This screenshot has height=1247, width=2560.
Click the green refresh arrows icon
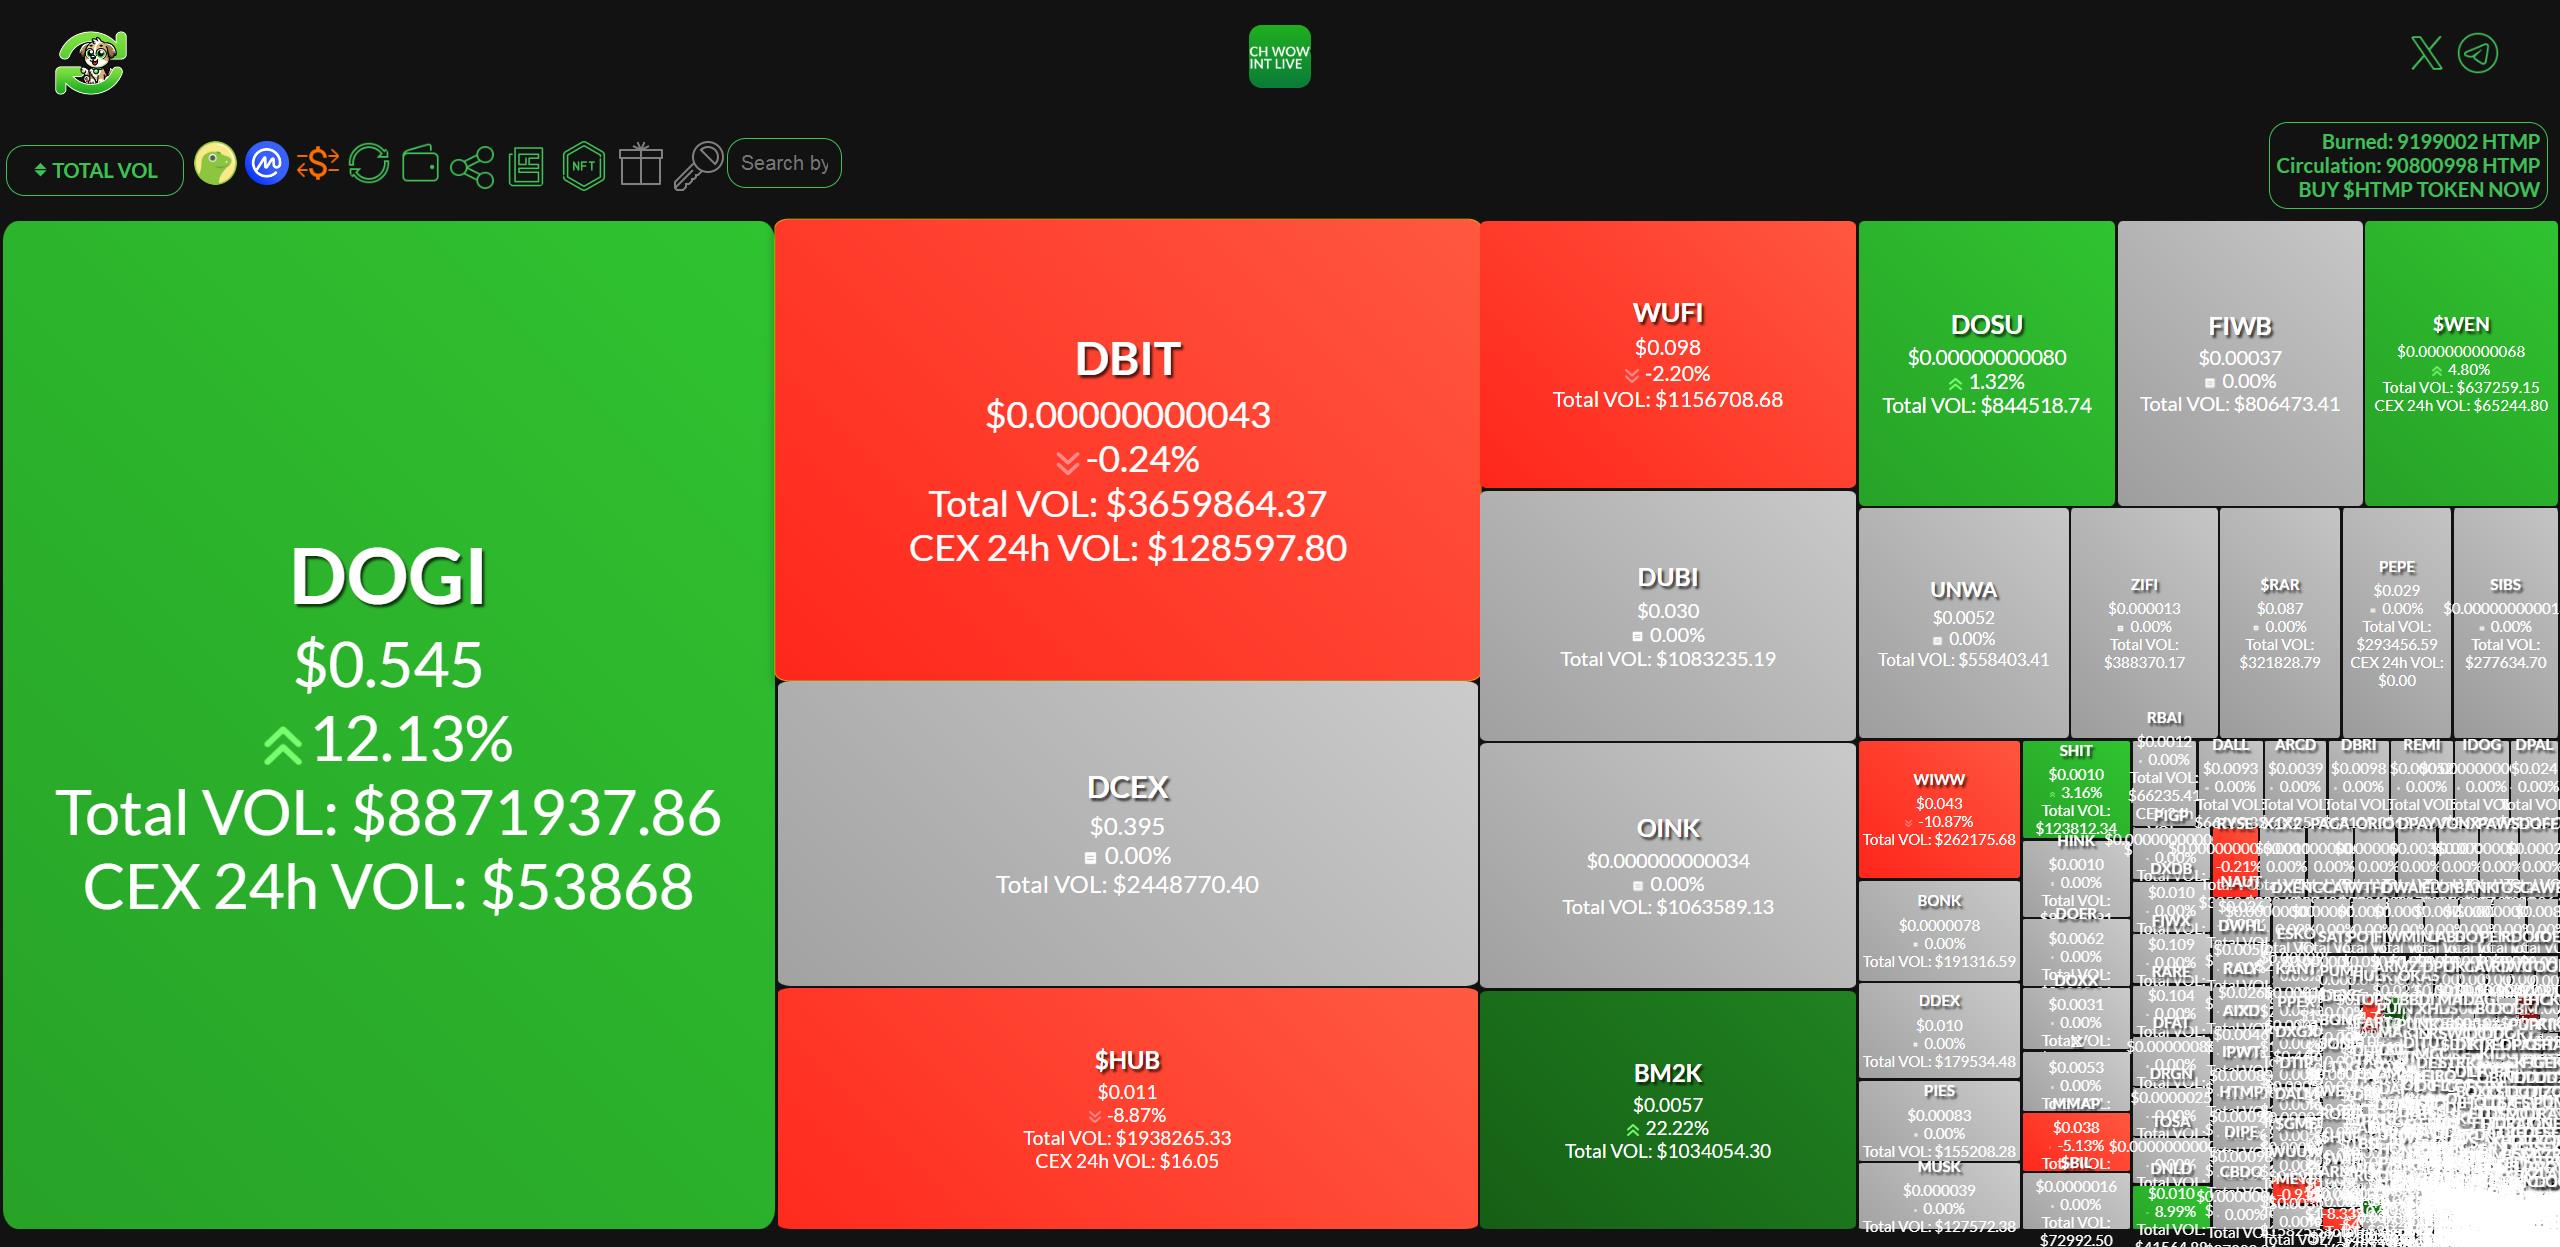369,164
